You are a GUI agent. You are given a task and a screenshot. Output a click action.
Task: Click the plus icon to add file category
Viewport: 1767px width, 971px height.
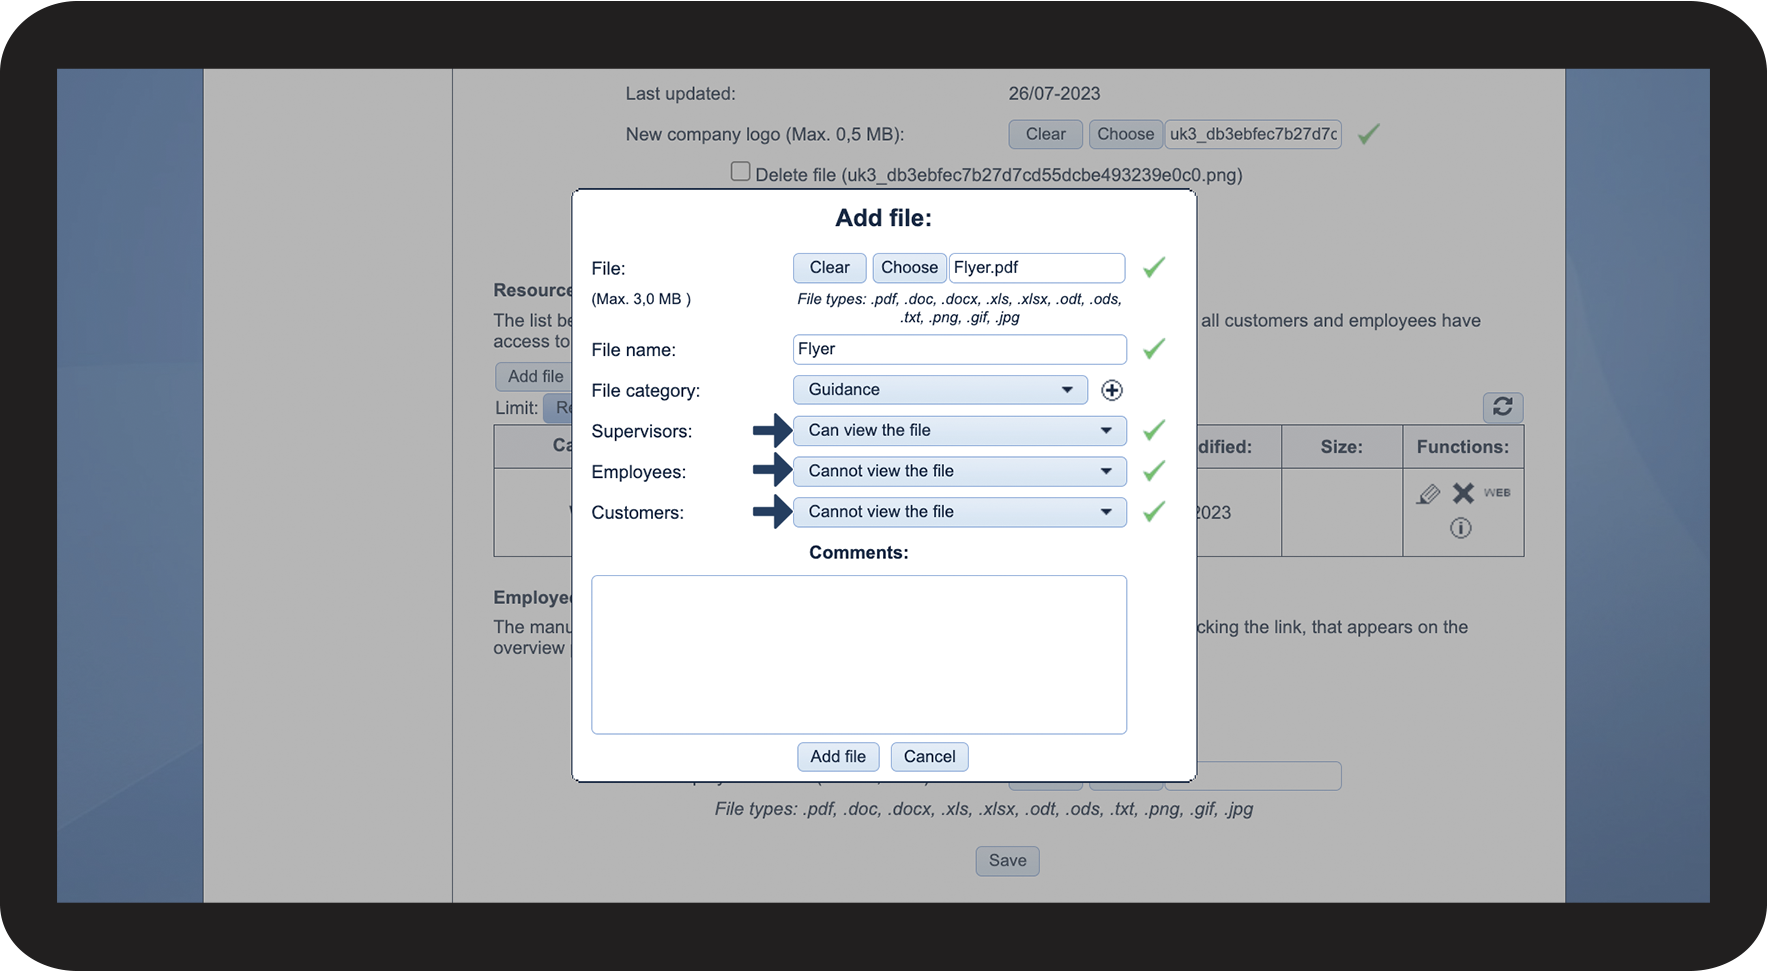pos(1111,390)
